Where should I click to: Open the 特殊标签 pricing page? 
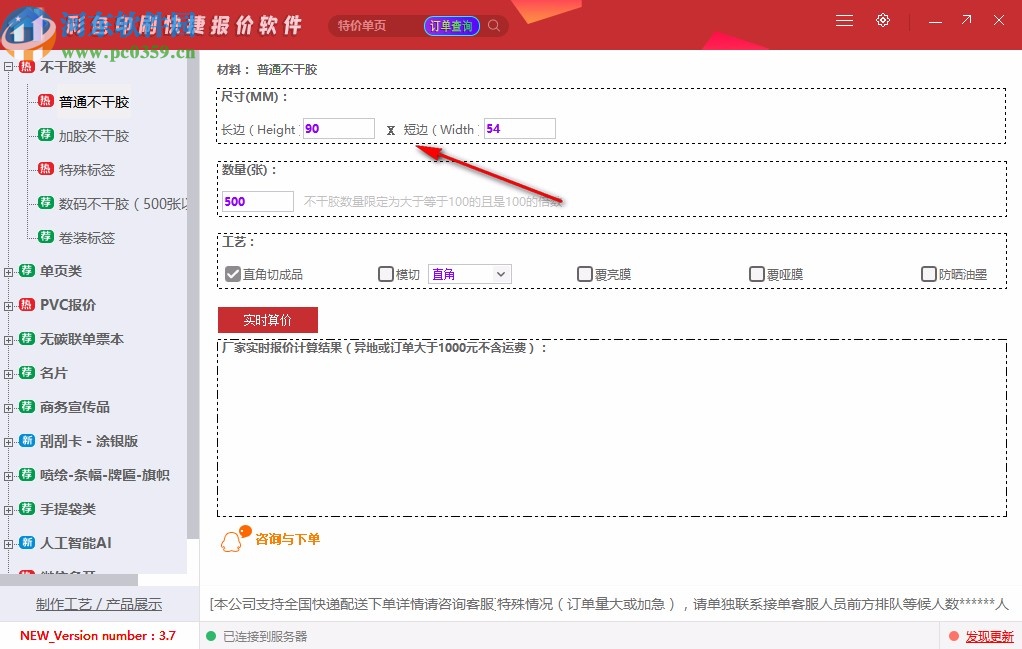tap(91, 169)
